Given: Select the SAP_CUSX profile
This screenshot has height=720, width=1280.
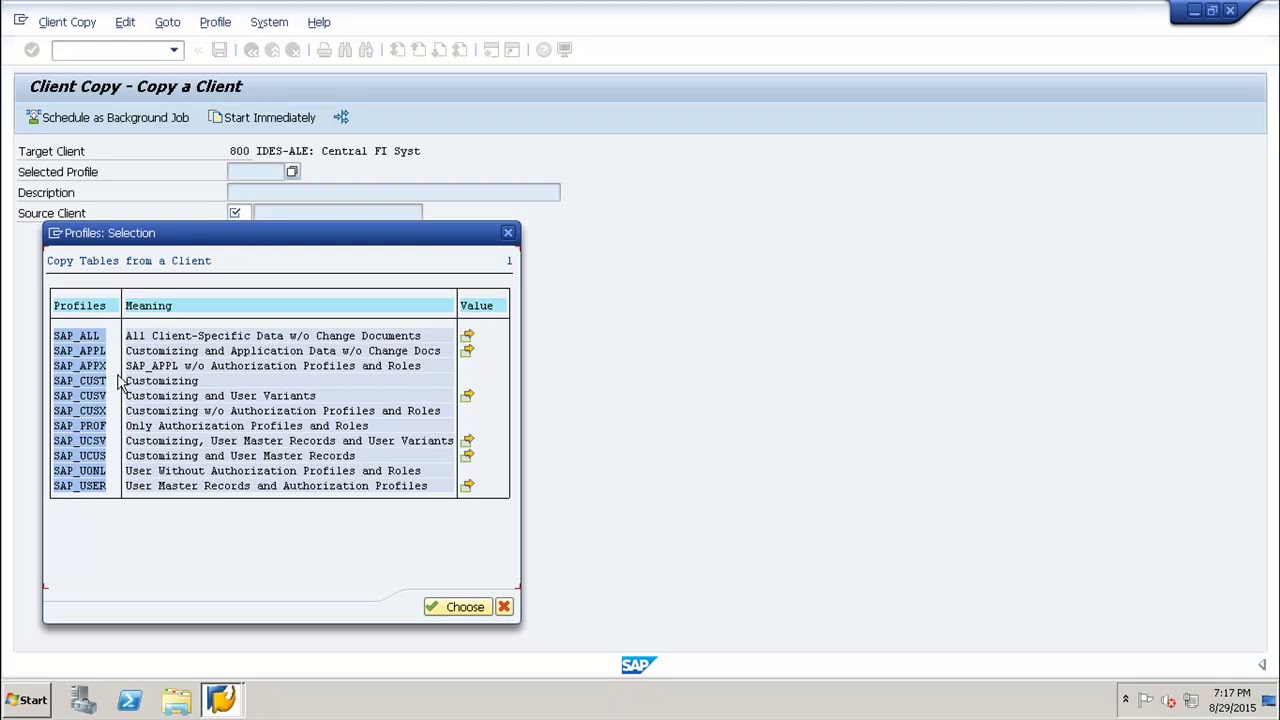Looking at the screenshot, I should coord(79,411).
